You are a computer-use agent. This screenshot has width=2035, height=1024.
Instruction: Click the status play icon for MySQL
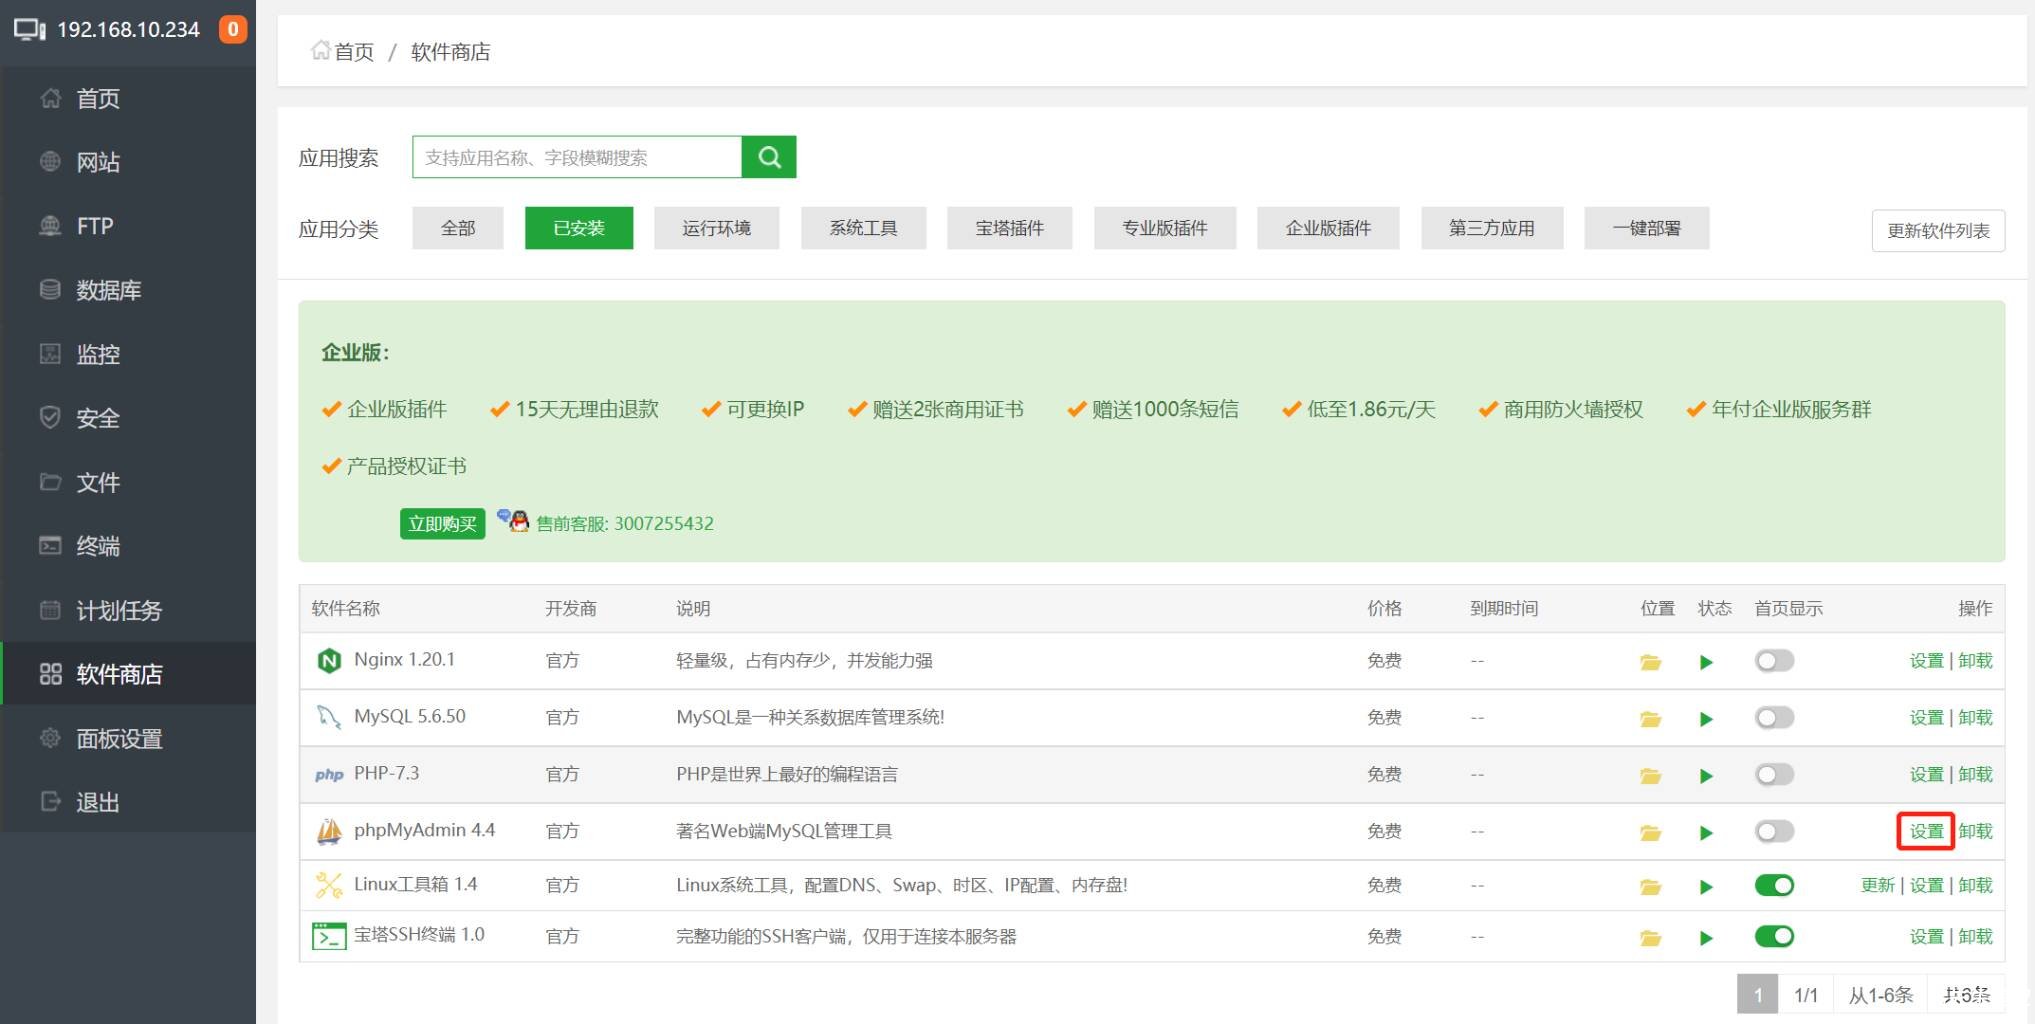coord(1706,719)
